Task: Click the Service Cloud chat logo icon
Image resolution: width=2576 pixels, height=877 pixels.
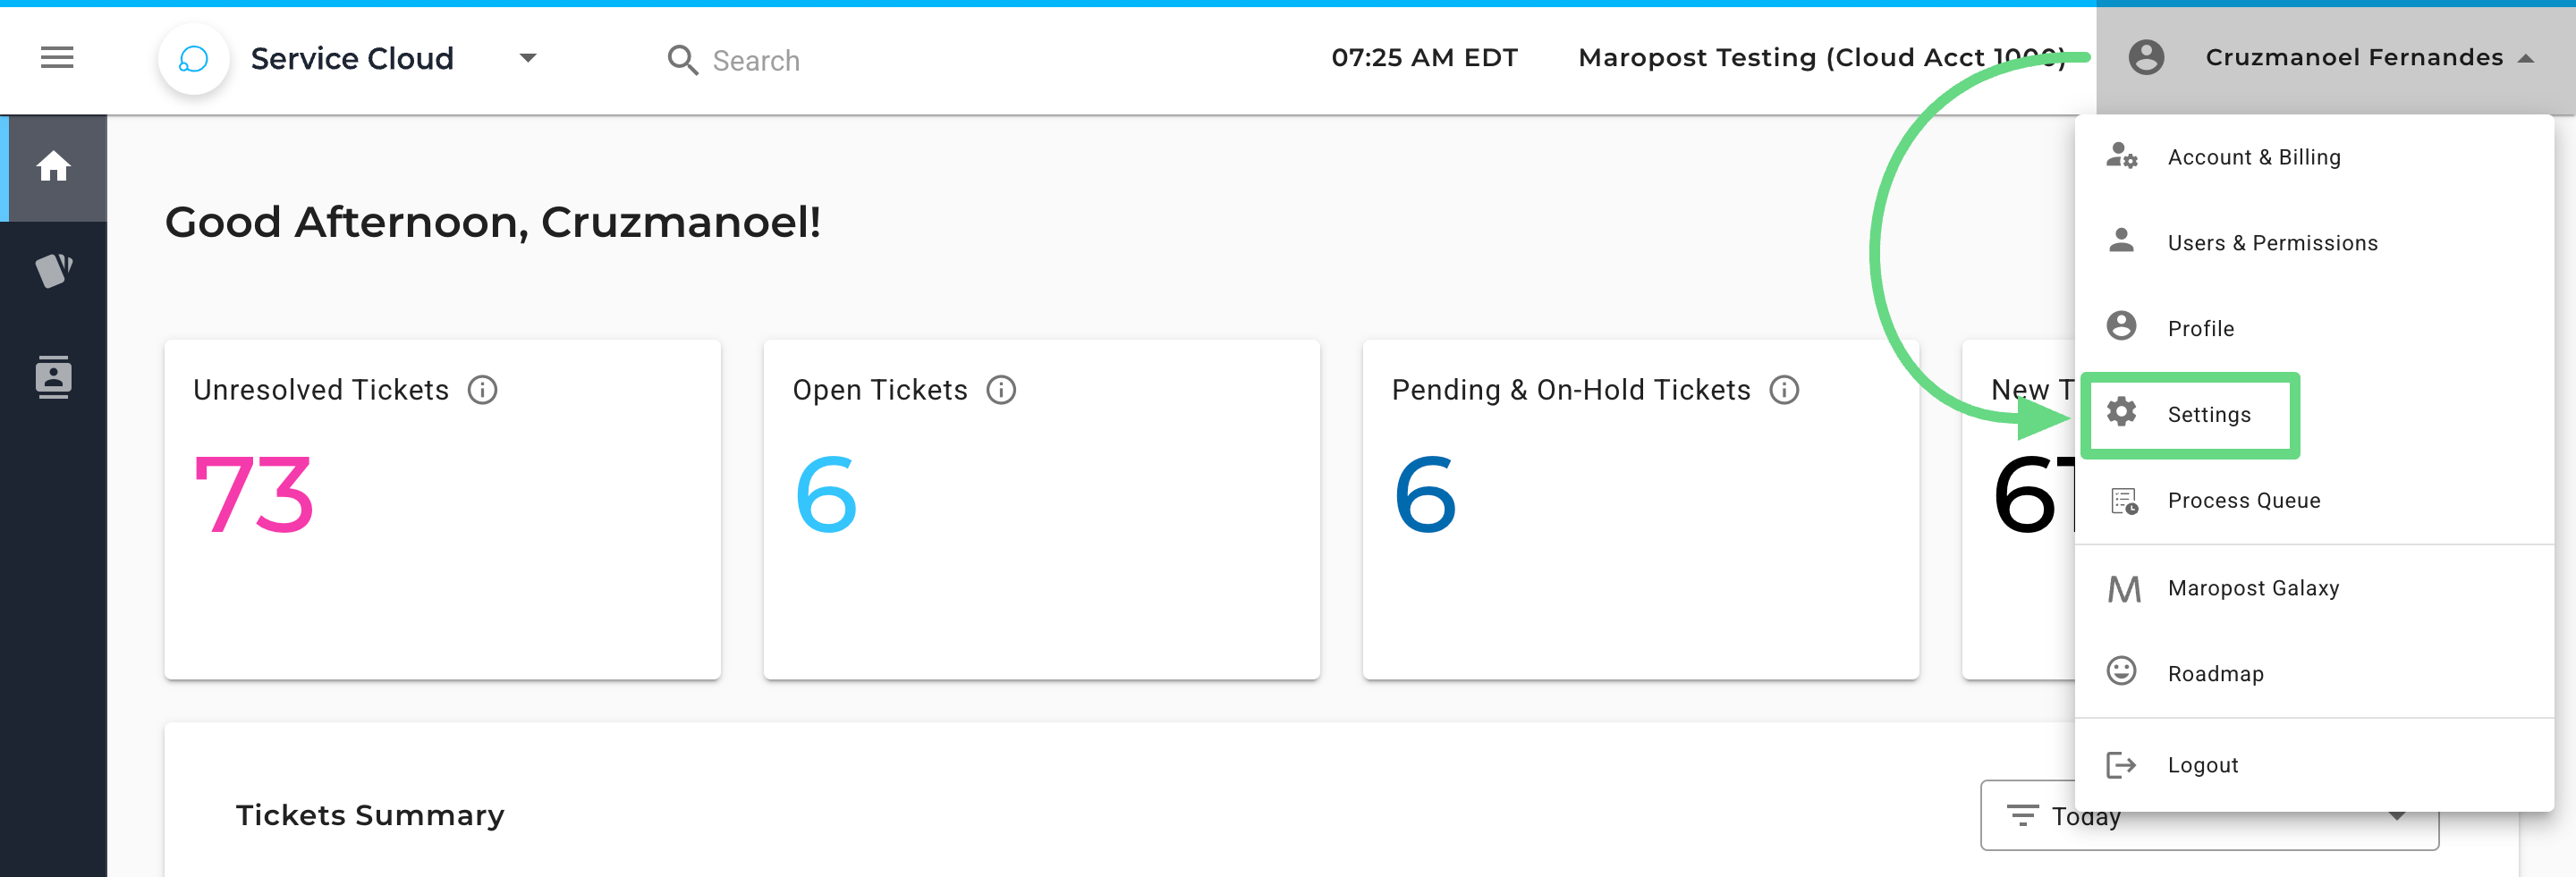Action: tap(193, 59)
